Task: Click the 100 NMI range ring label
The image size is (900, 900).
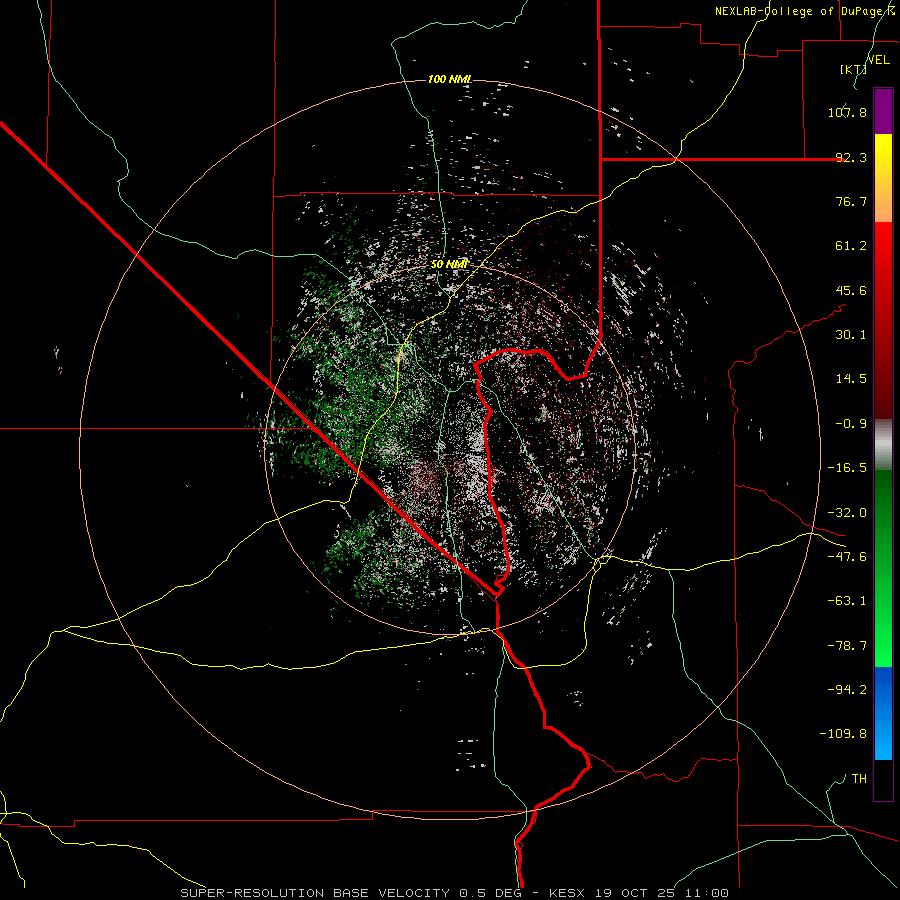Action: [x=449, y=79]
